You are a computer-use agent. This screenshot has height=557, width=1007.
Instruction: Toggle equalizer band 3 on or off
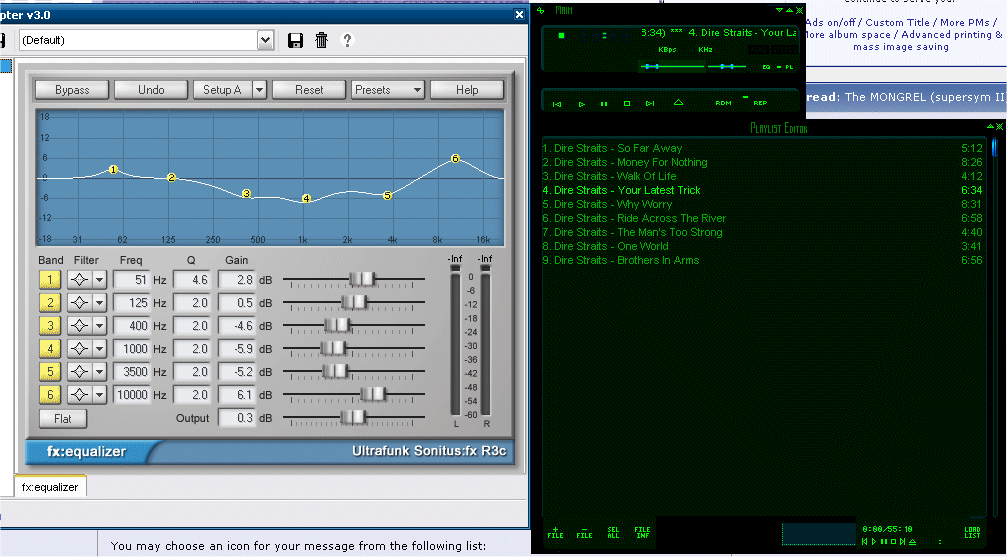coord(49,326)
